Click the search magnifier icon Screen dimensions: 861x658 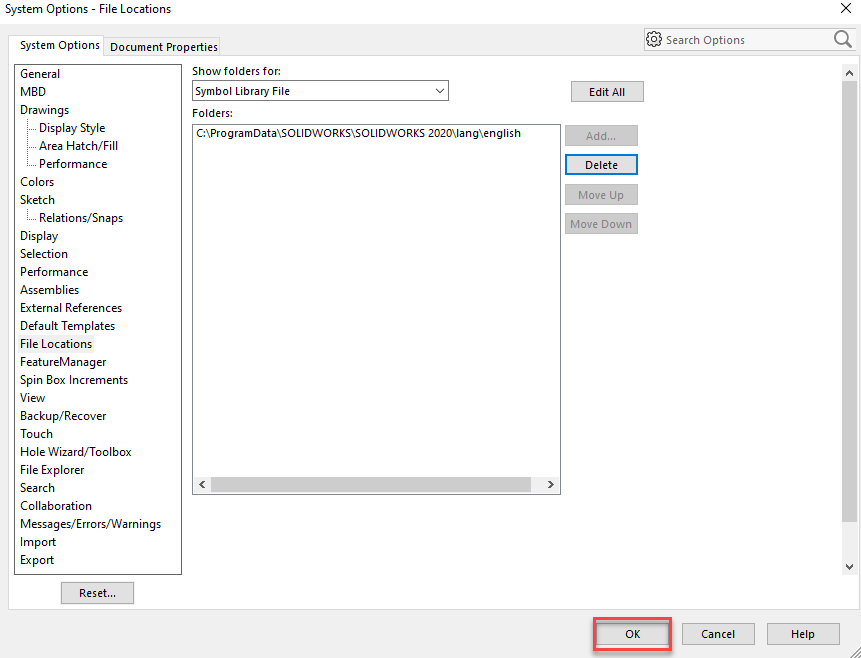click(x=842, y=39)
